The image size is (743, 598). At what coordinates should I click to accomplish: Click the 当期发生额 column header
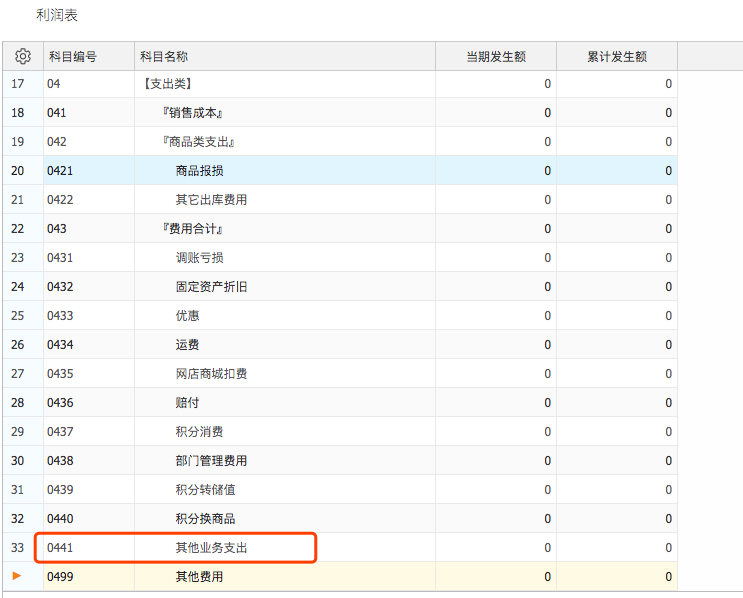click(496, 57)
